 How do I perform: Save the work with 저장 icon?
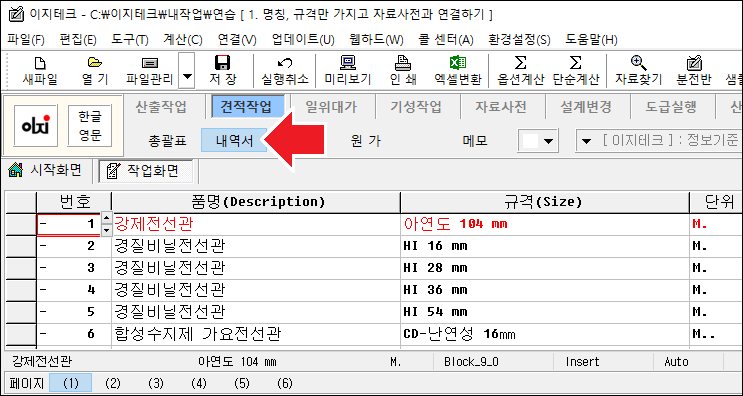point(223,71)
